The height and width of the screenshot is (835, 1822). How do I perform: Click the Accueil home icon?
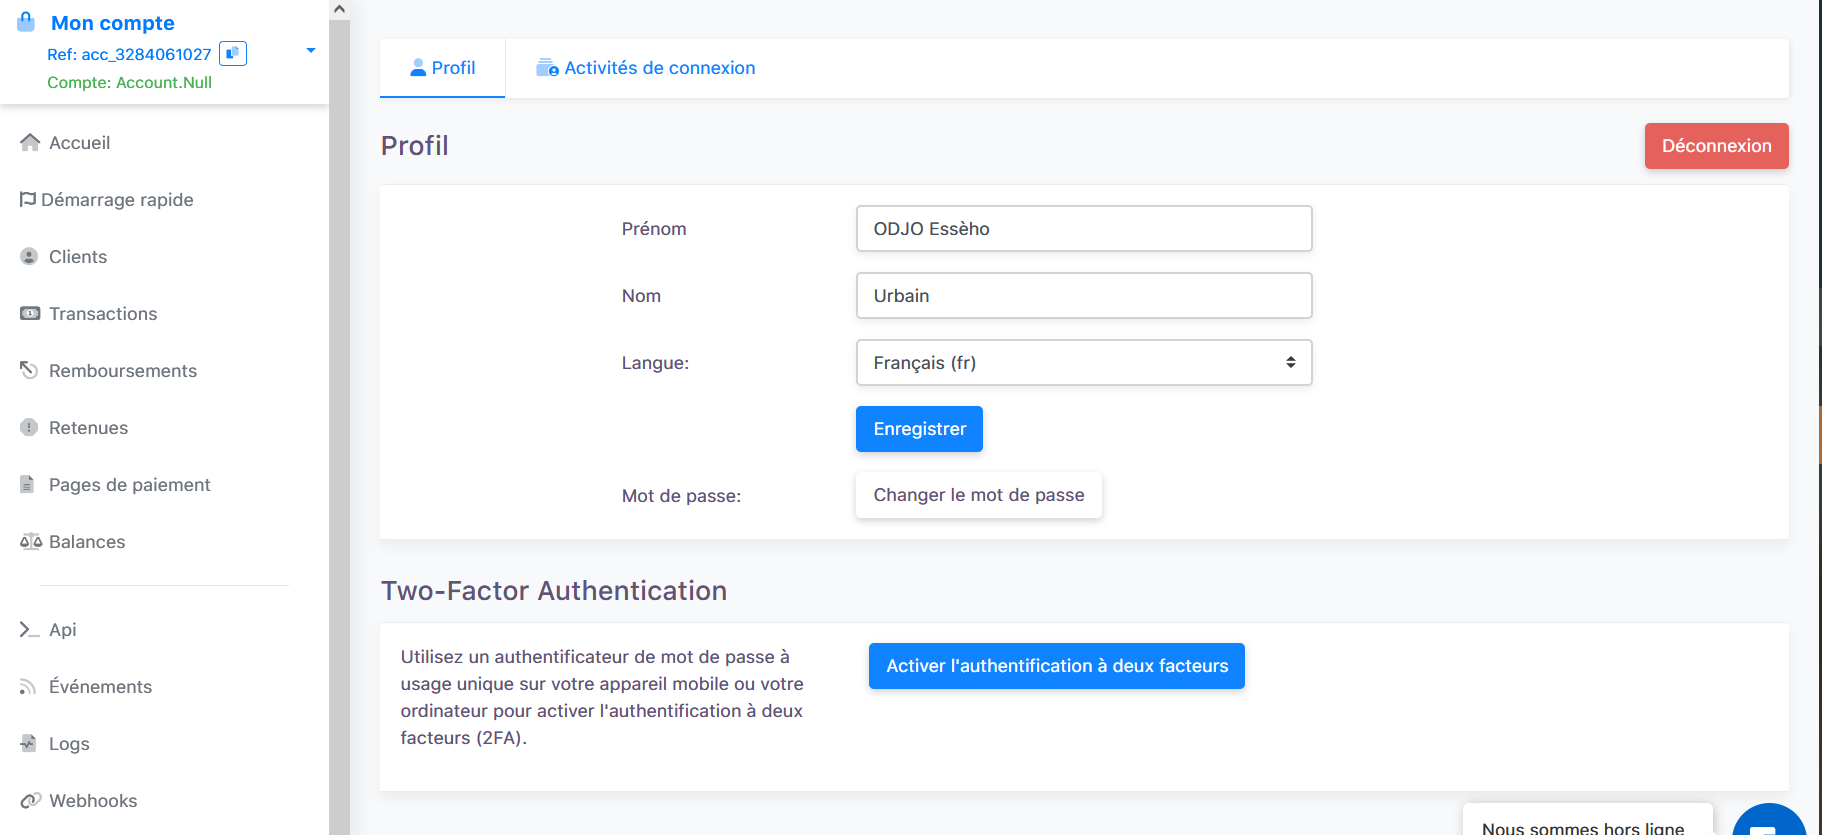point(30,142)
